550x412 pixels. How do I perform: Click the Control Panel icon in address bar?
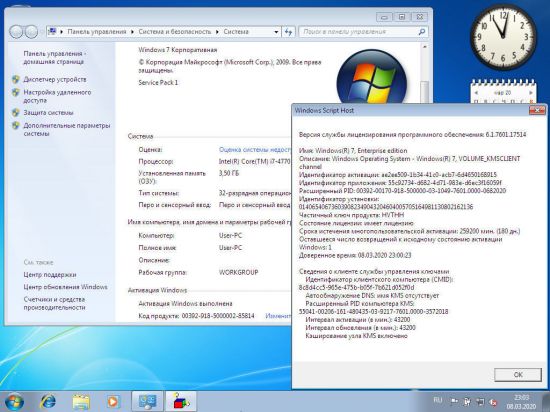pyautogui.click(x=52, y=32)
